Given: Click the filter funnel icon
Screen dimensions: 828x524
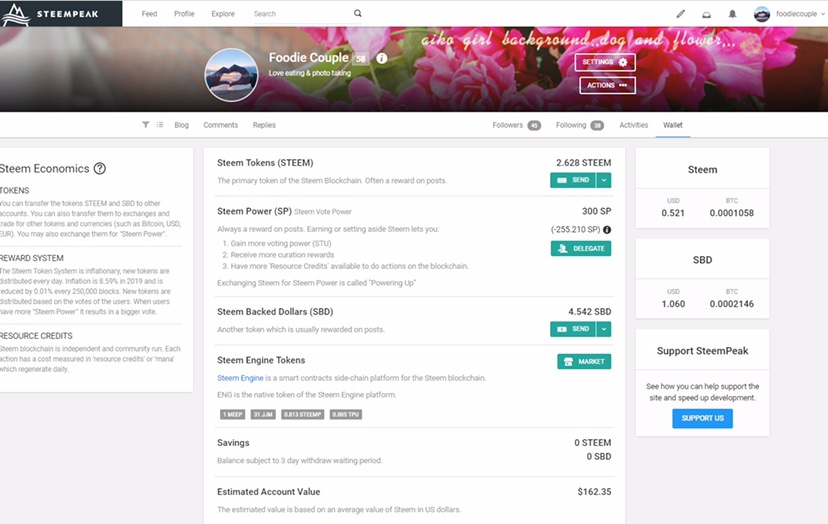Looking at the screenshot, I should pos(145,125).
